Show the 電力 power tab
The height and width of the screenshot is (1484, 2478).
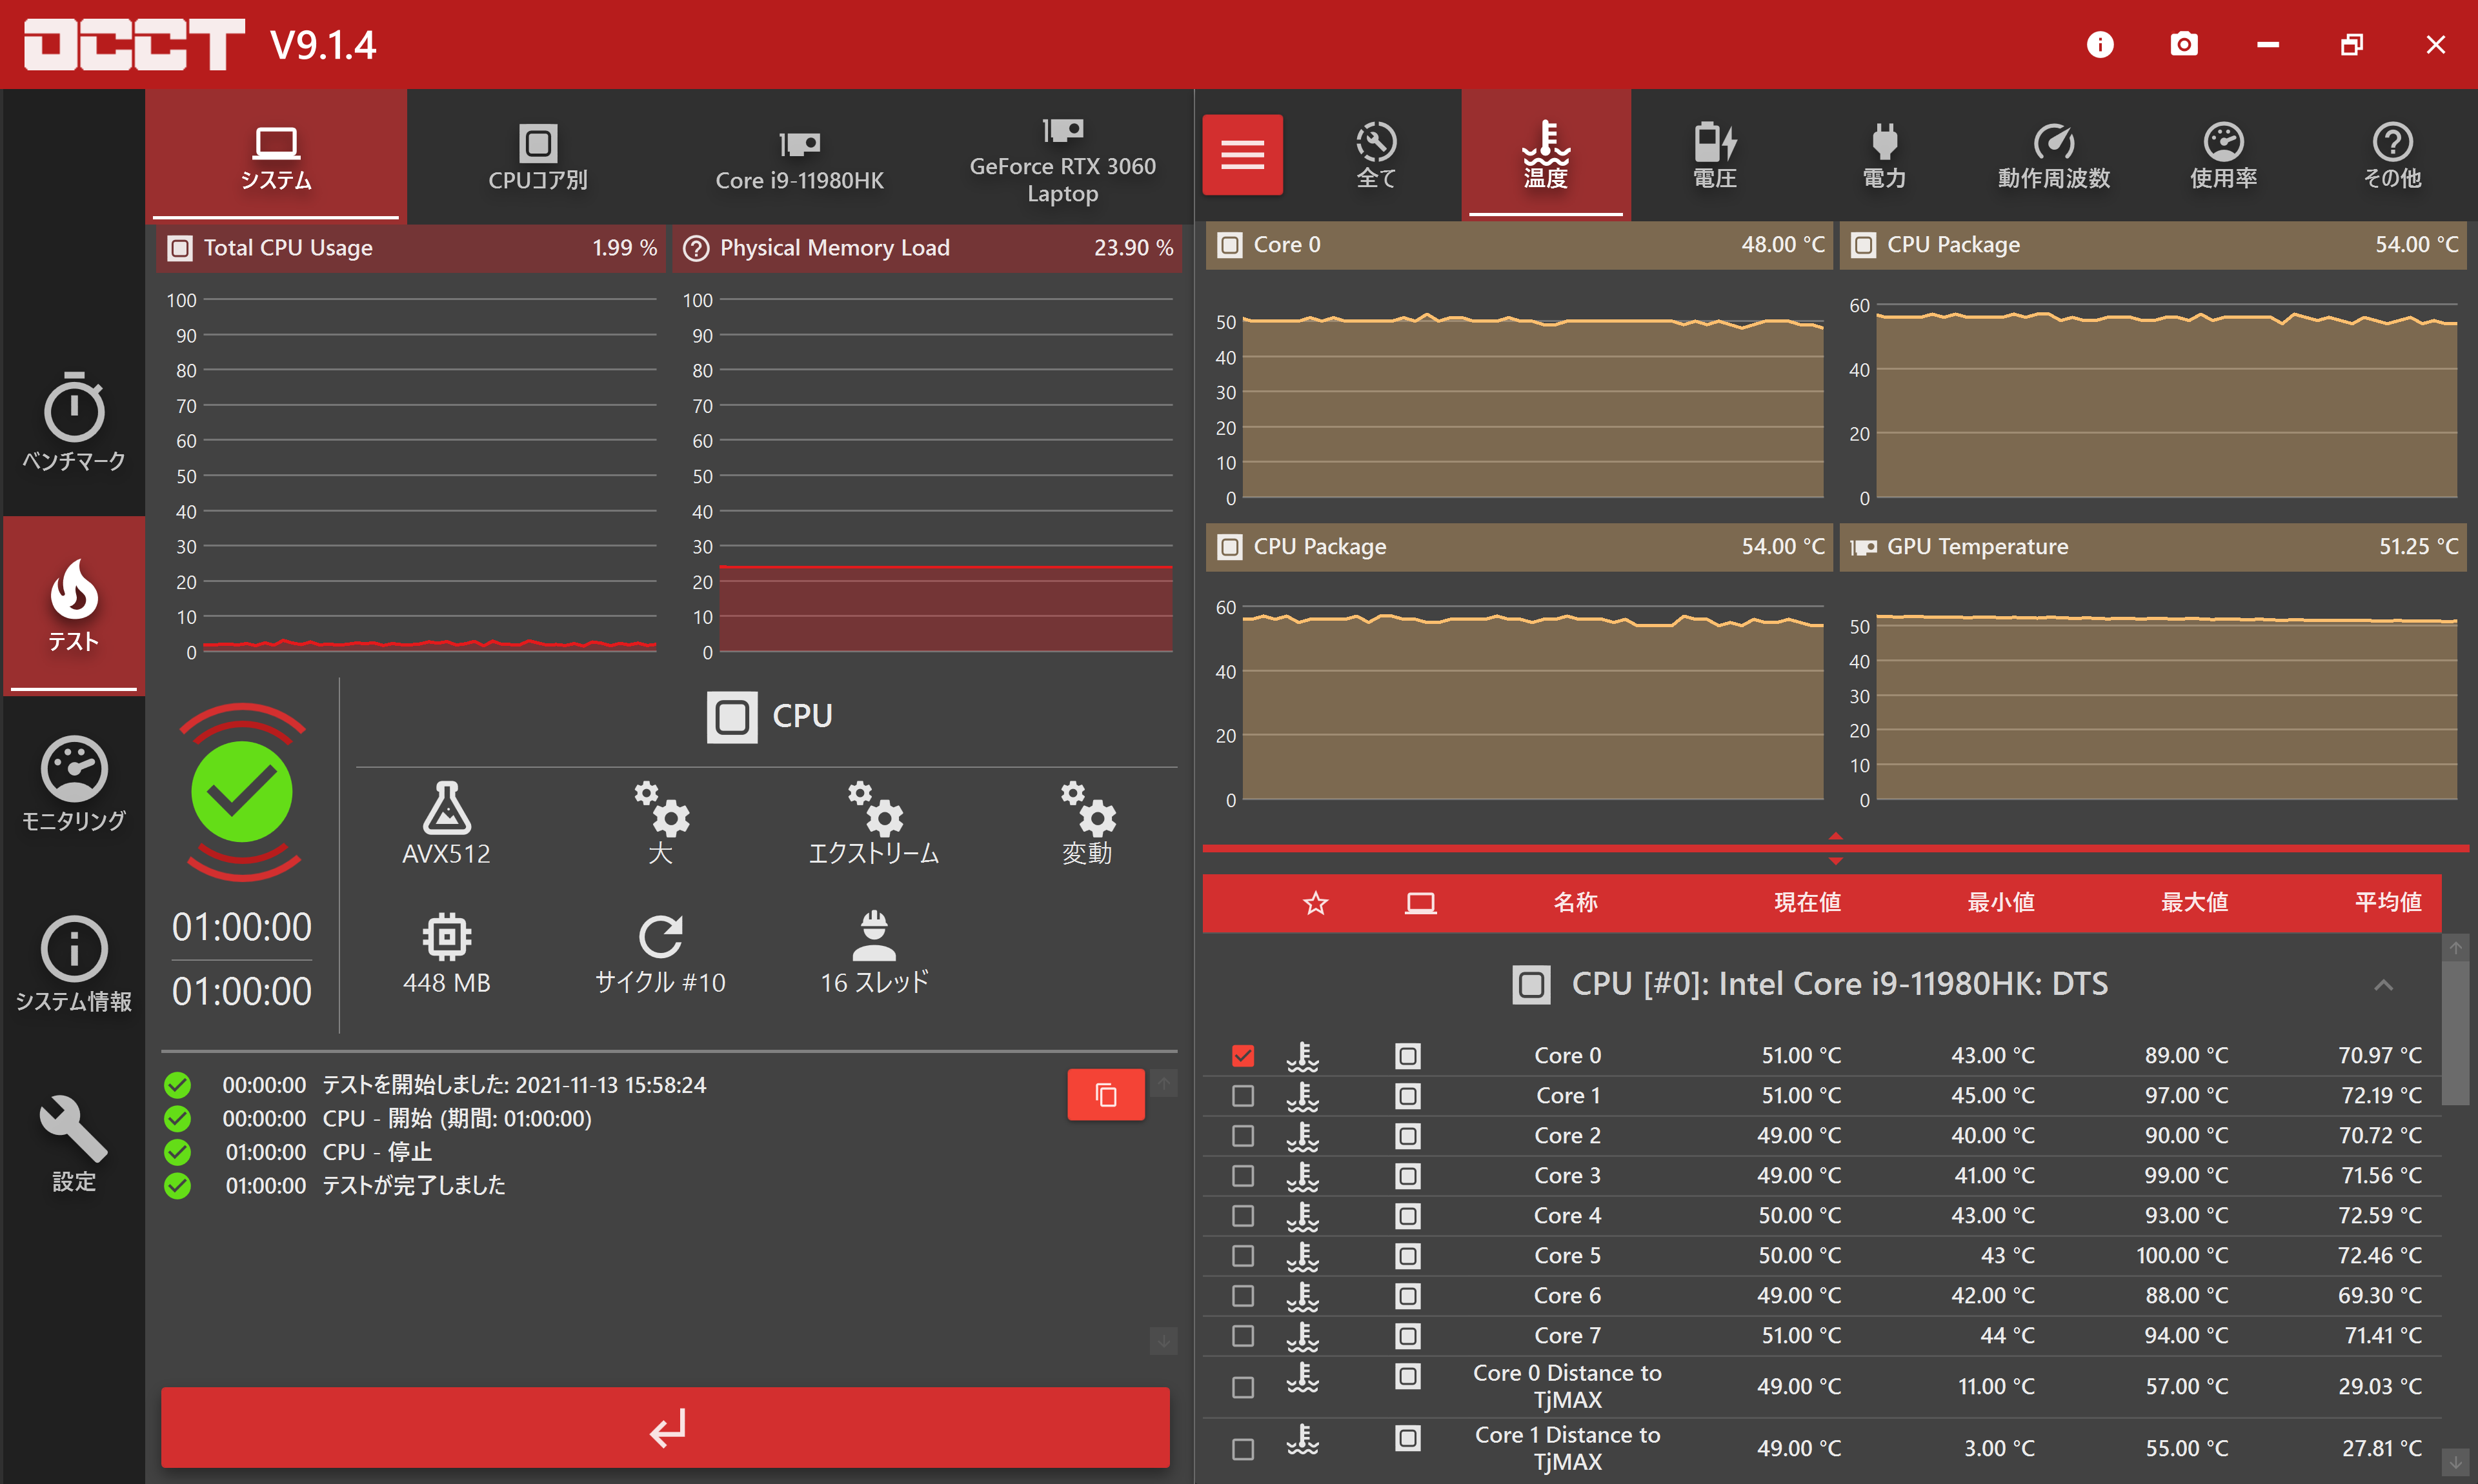click(x=1884, y=154)
